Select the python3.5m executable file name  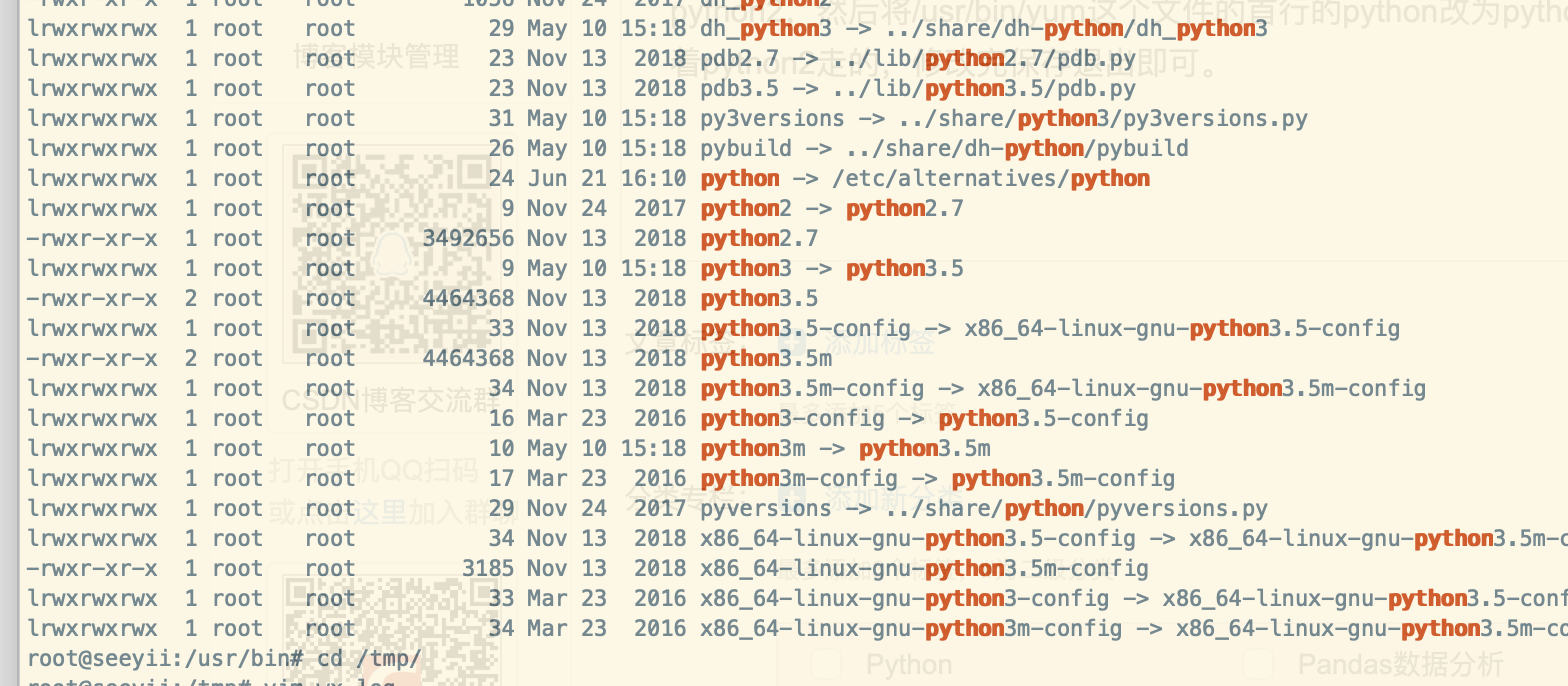766,358
